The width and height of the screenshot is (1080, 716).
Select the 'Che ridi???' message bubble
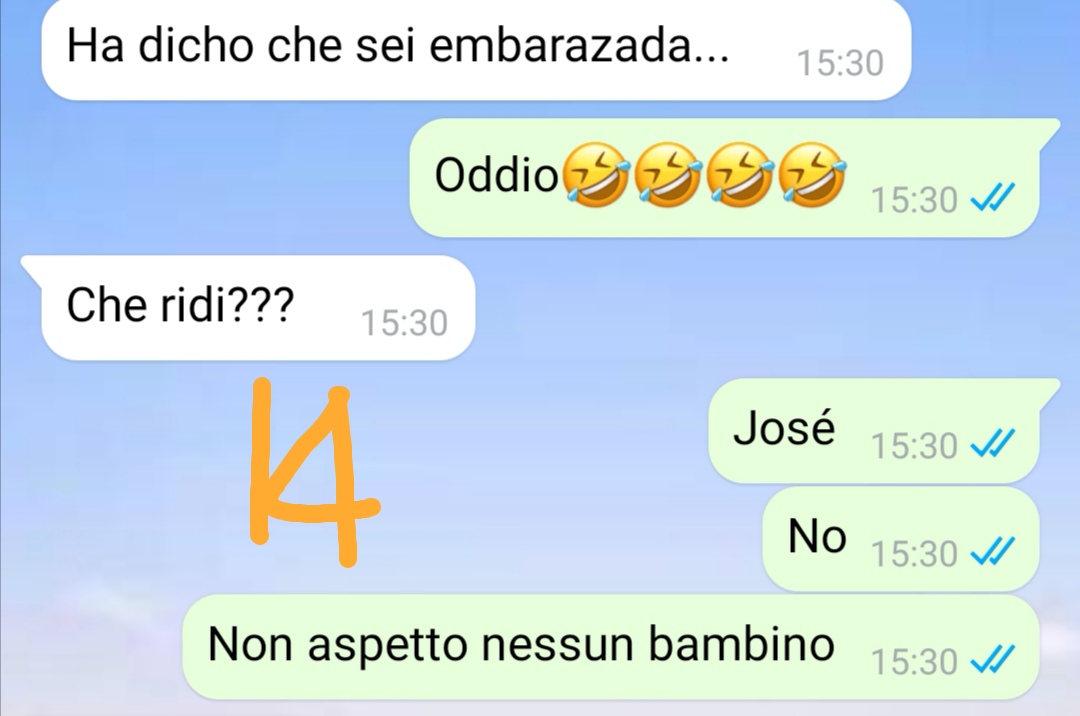click(249, 308)
